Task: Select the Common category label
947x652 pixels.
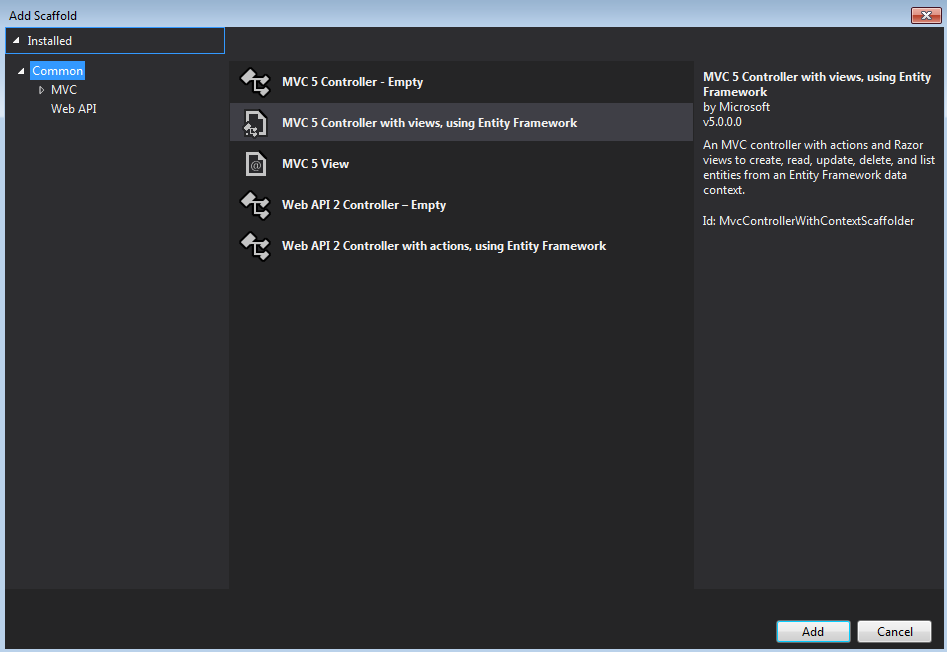Action: 57,71
